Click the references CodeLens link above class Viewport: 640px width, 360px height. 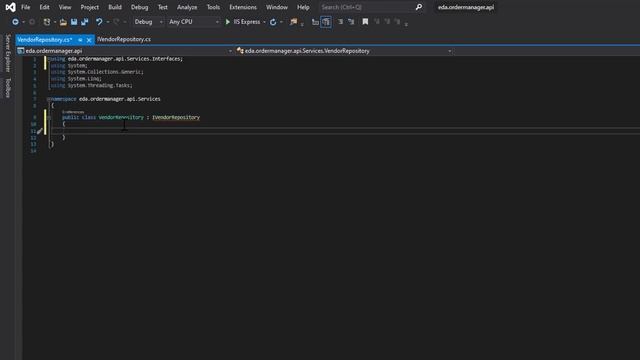(x=73, y=112)
